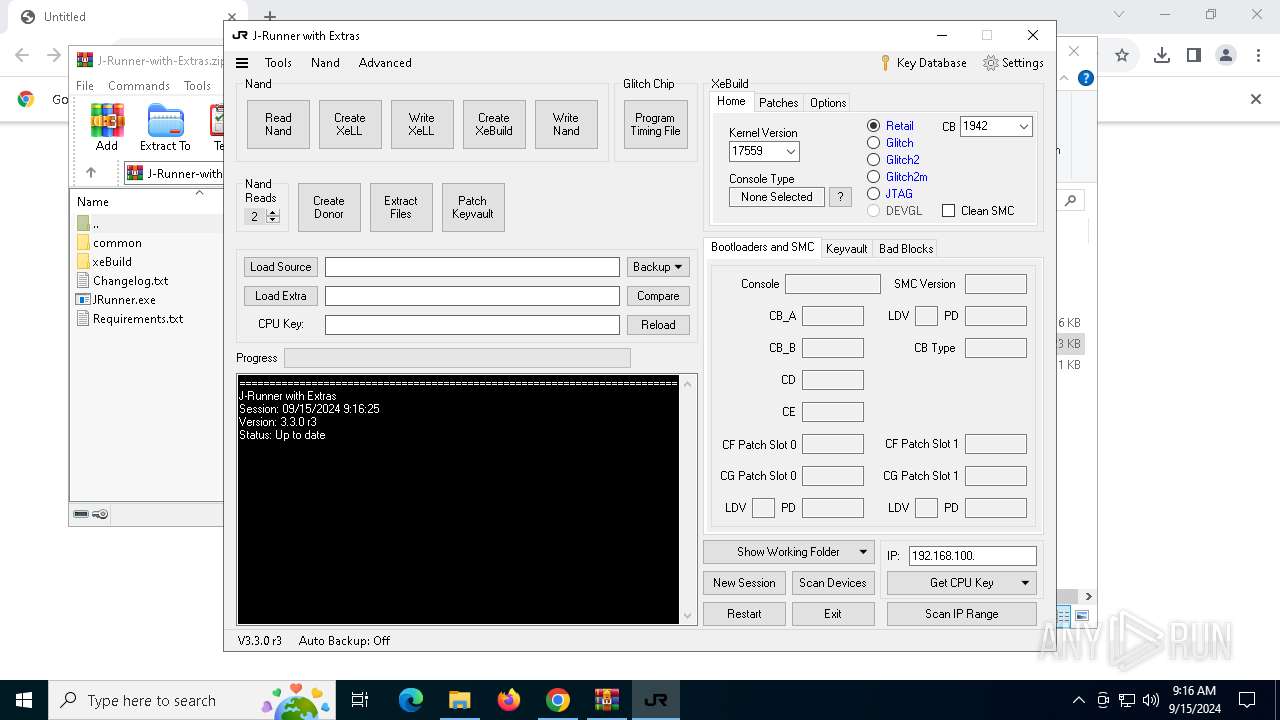The image size is (1280, 720).
Task: Click the Create Donor button
Action: point(329,208)
